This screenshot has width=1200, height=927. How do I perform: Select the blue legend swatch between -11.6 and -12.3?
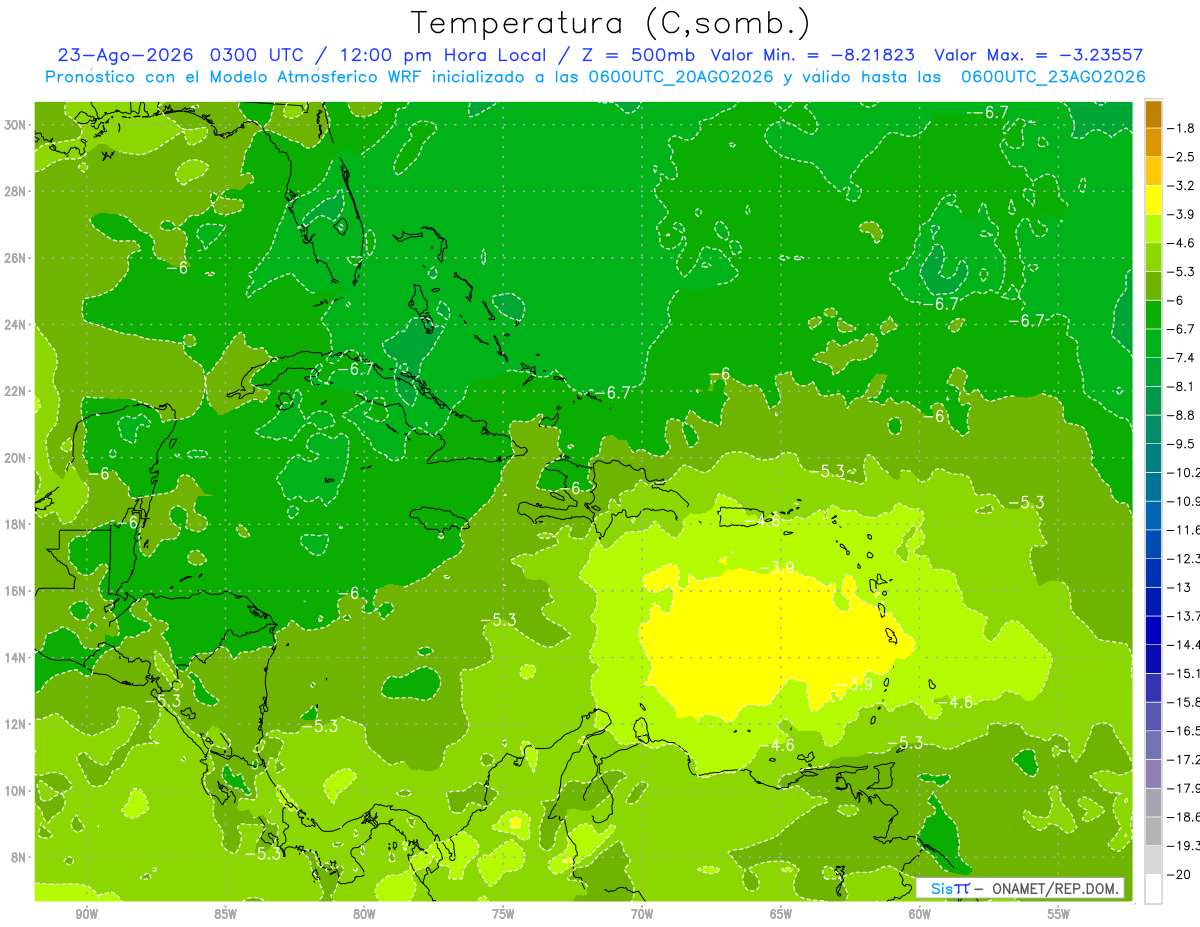[x=1153, y=544]
